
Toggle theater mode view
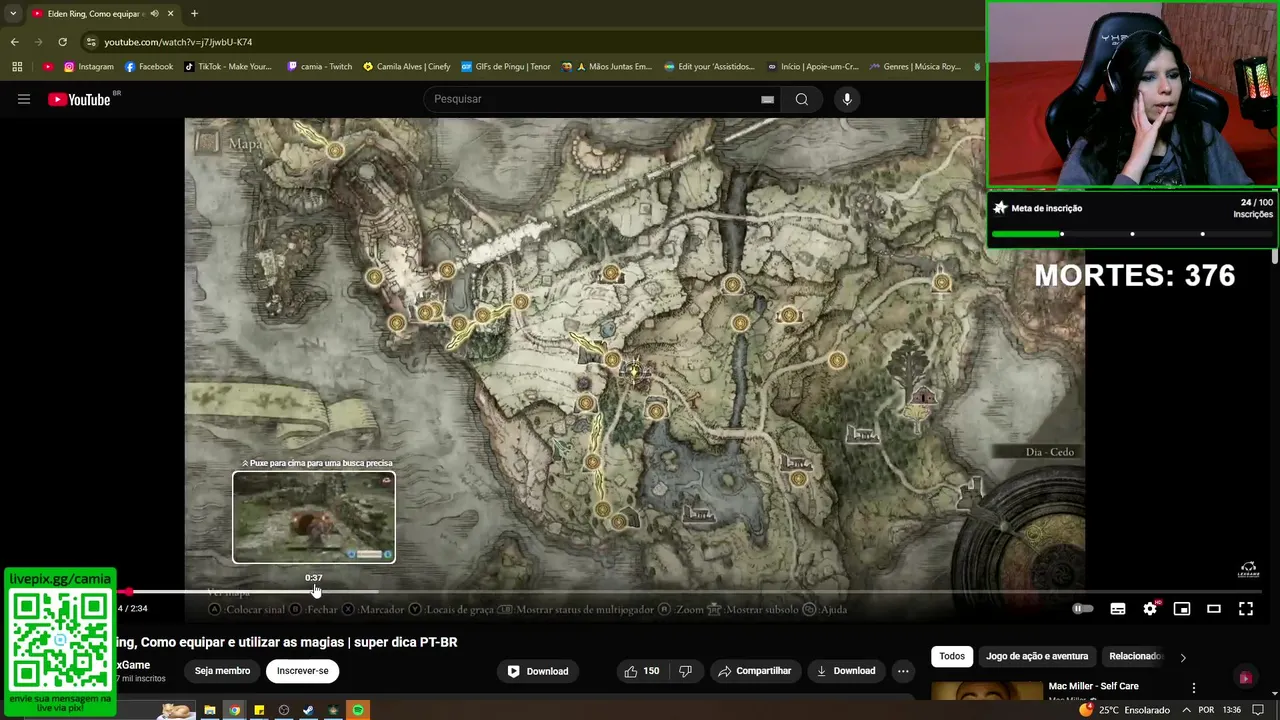(1214, 609)
